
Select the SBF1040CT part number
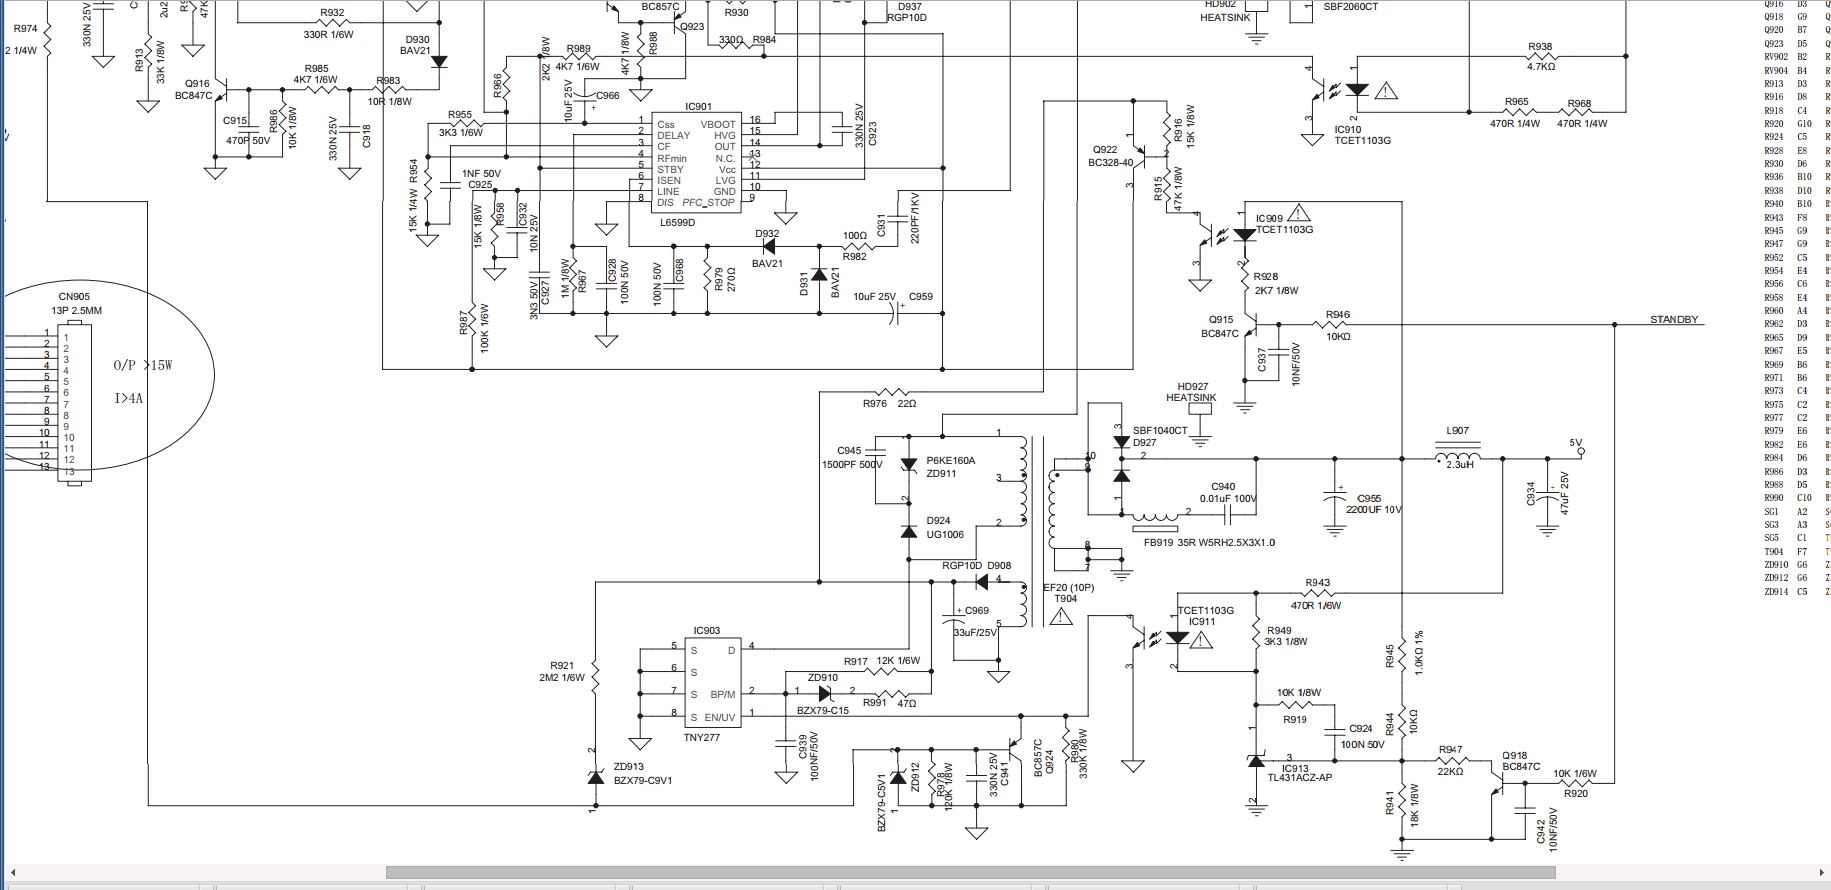[x=1160, y=431]
